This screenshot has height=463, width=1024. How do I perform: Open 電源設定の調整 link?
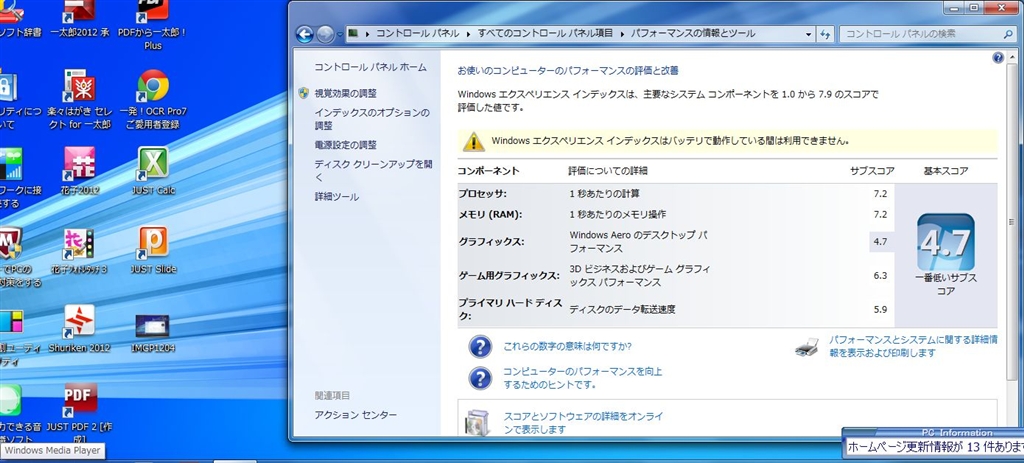tap(345, 145)
